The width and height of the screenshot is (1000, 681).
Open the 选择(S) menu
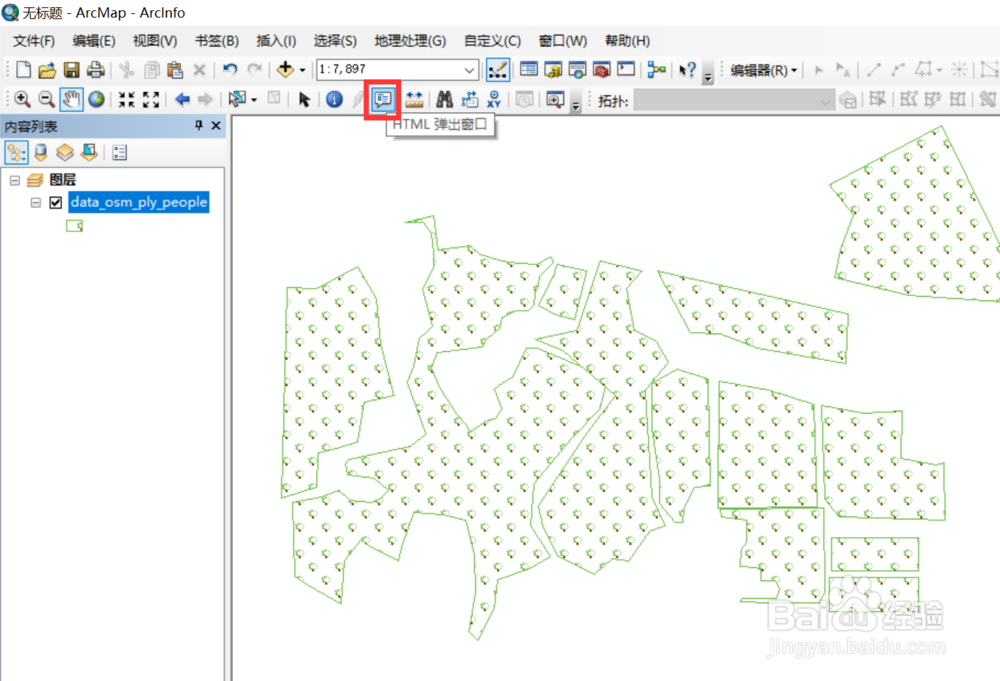click(x=334, y=41)
